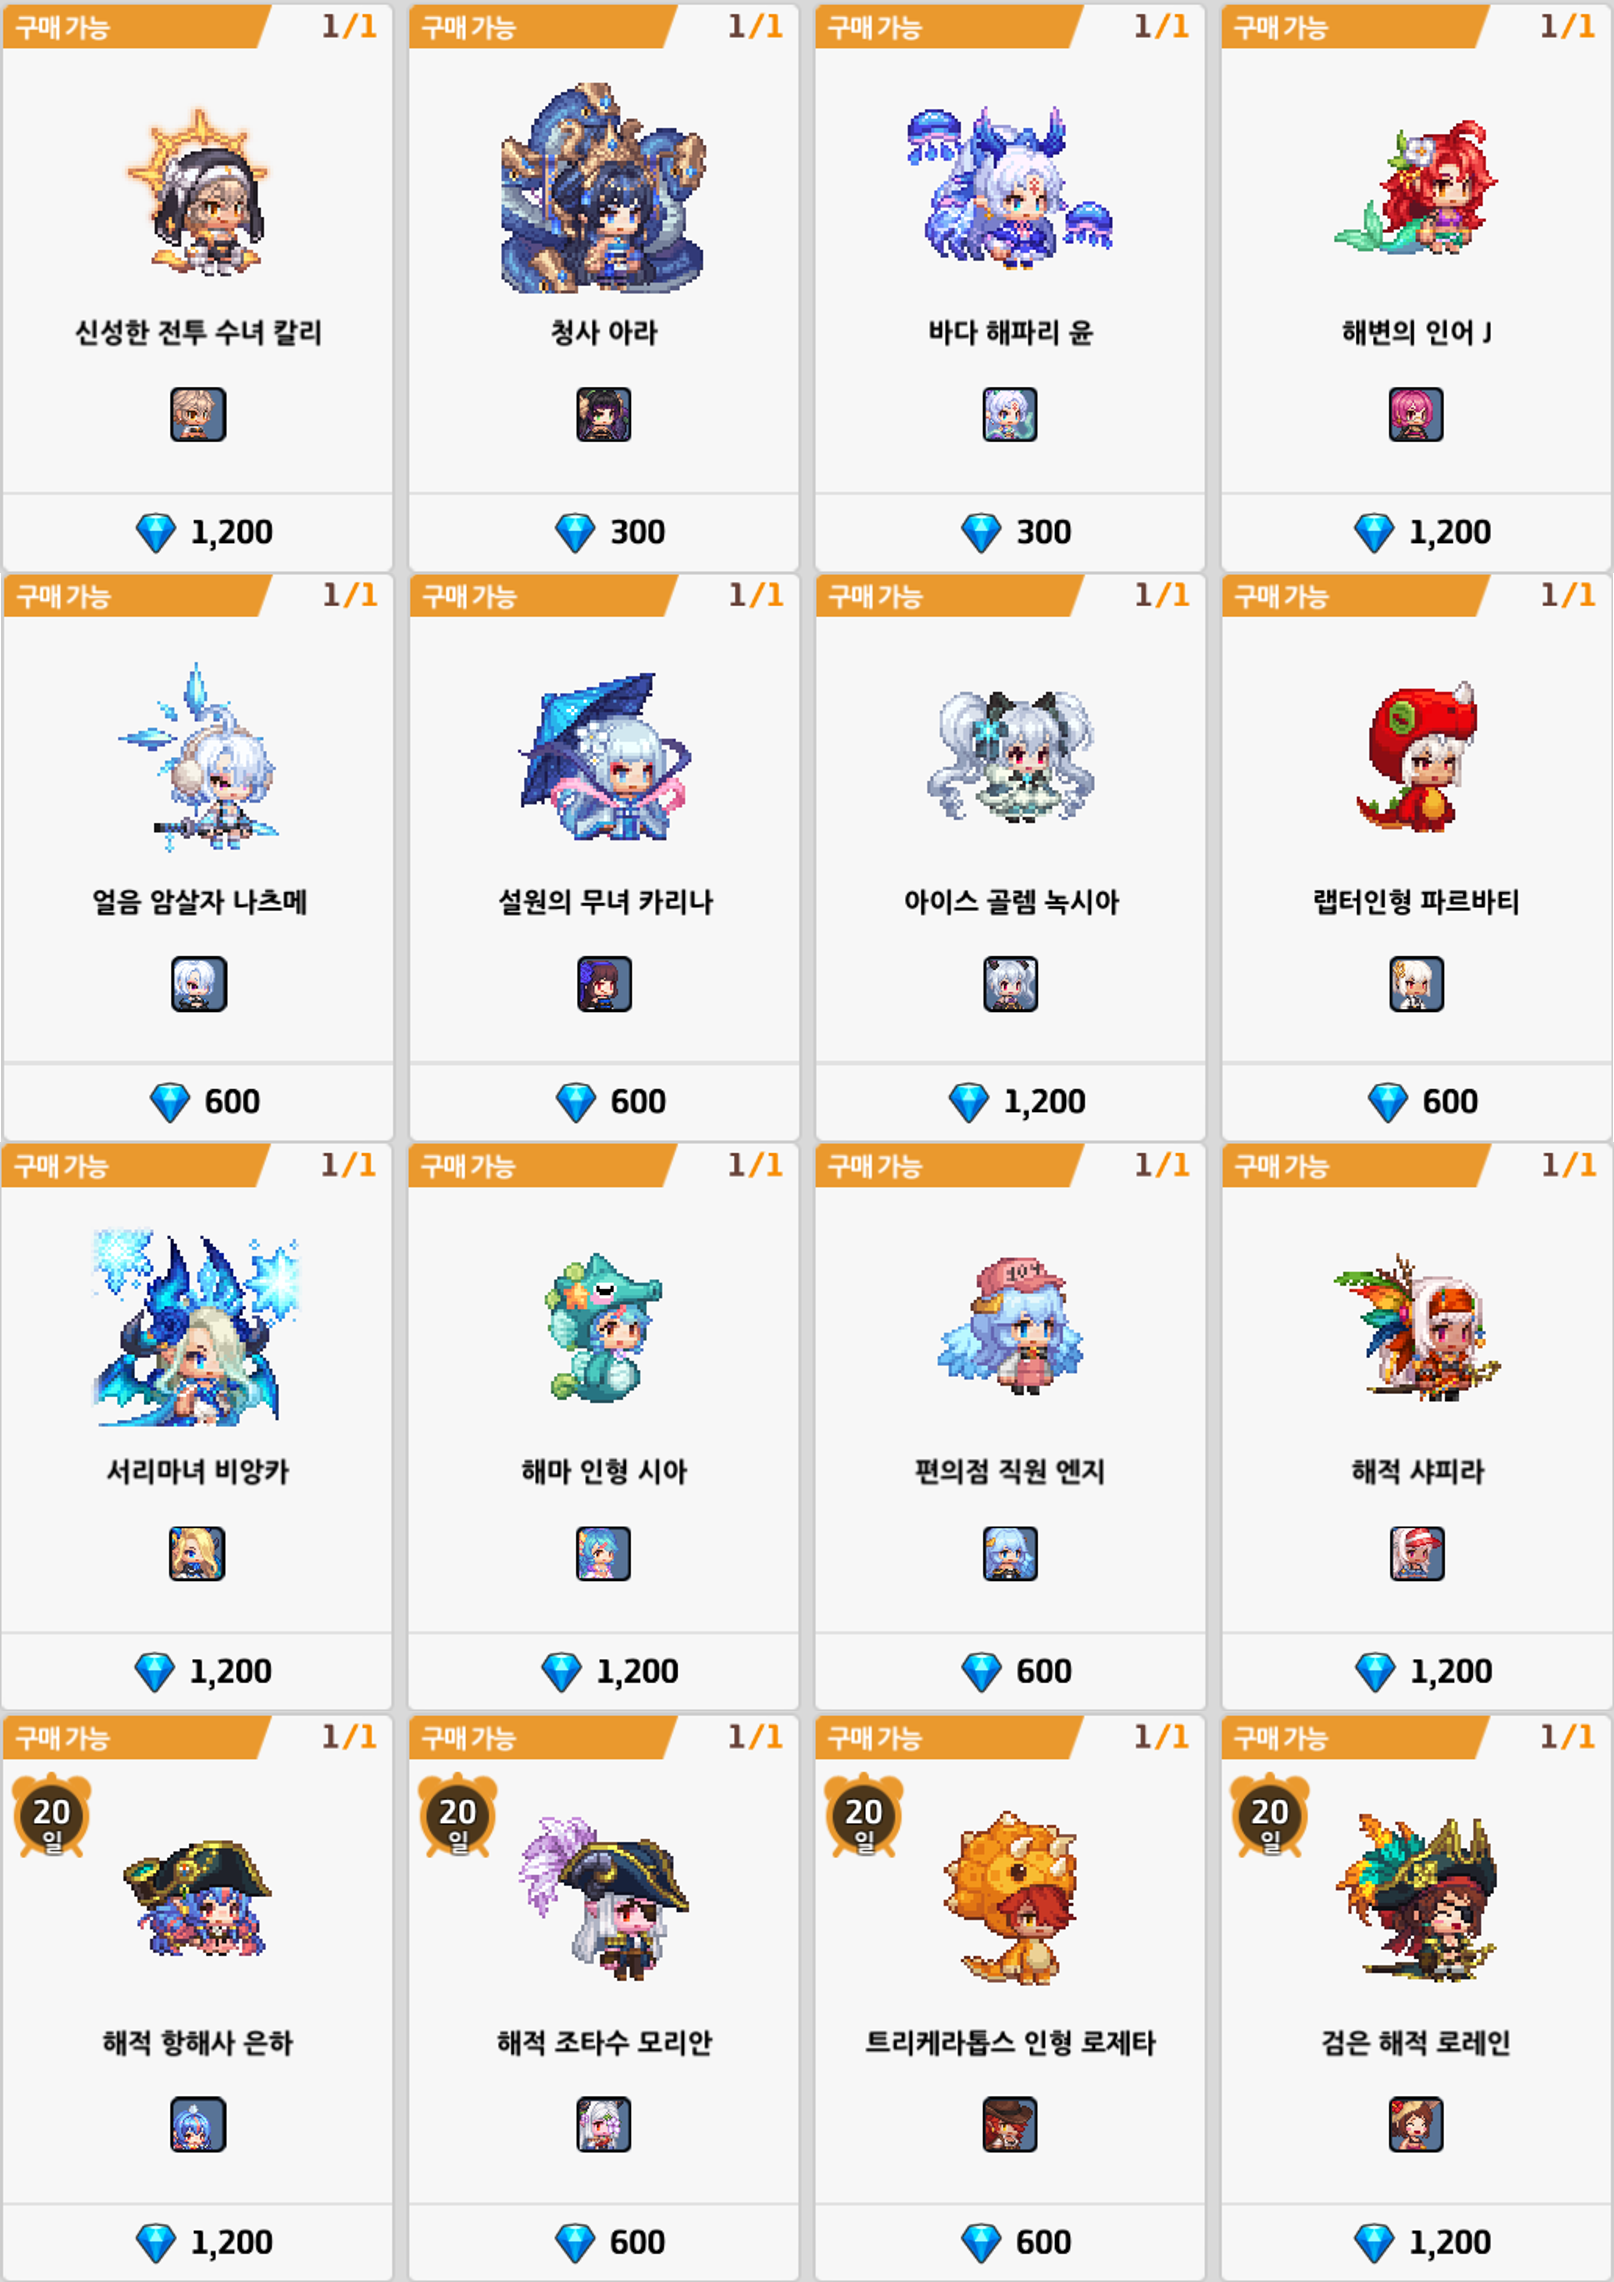The height and width of the screenshot is (2282, 1614).
Task: Click the portrait icon under 아이스 골렘 녹시아
Action: pos(1010,984)
